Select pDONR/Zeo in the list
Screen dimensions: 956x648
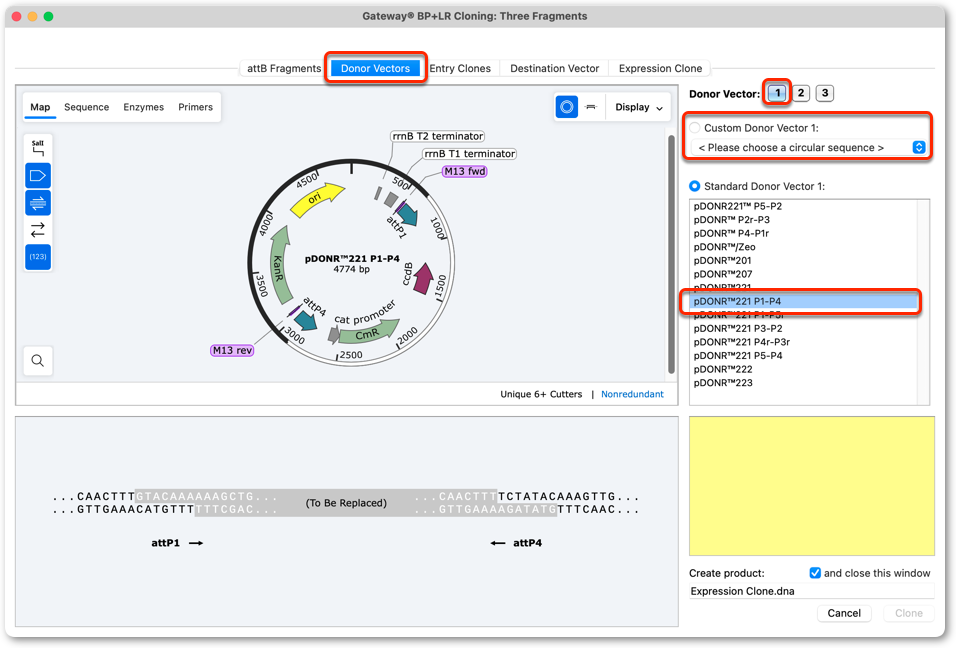pos(804,247)
